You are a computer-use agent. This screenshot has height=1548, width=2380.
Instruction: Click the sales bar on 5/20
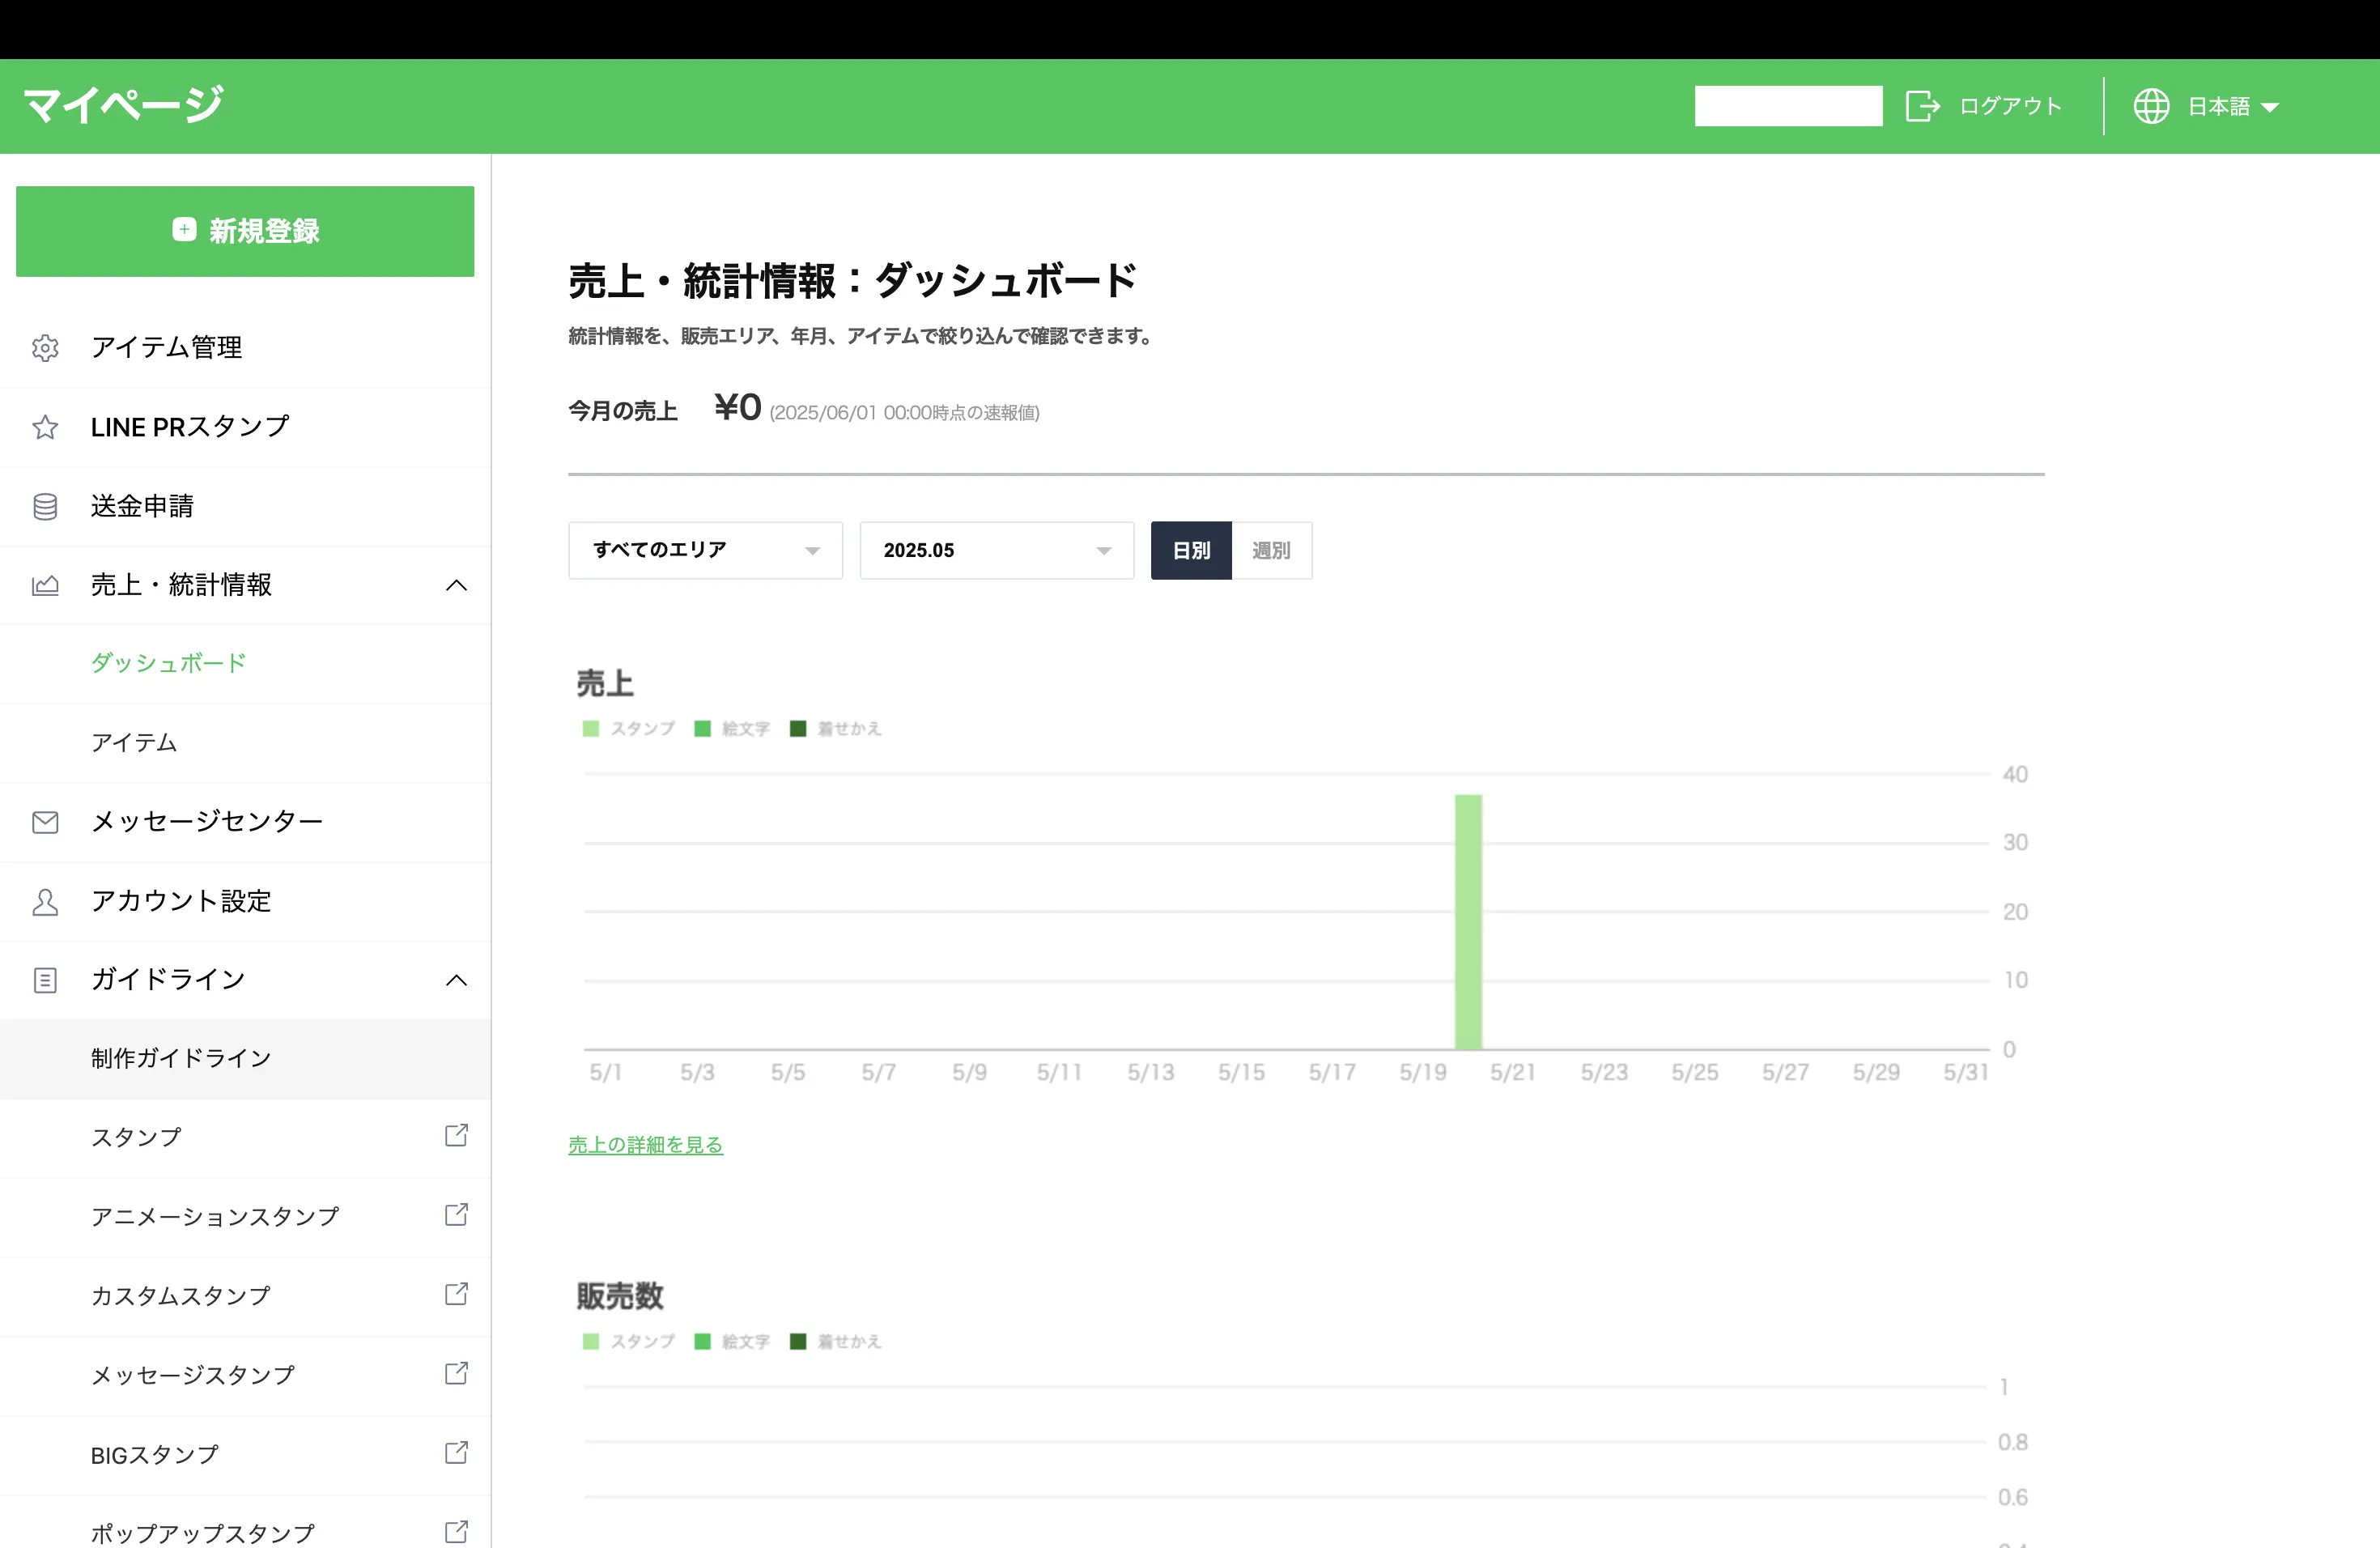click(1468, 922)
